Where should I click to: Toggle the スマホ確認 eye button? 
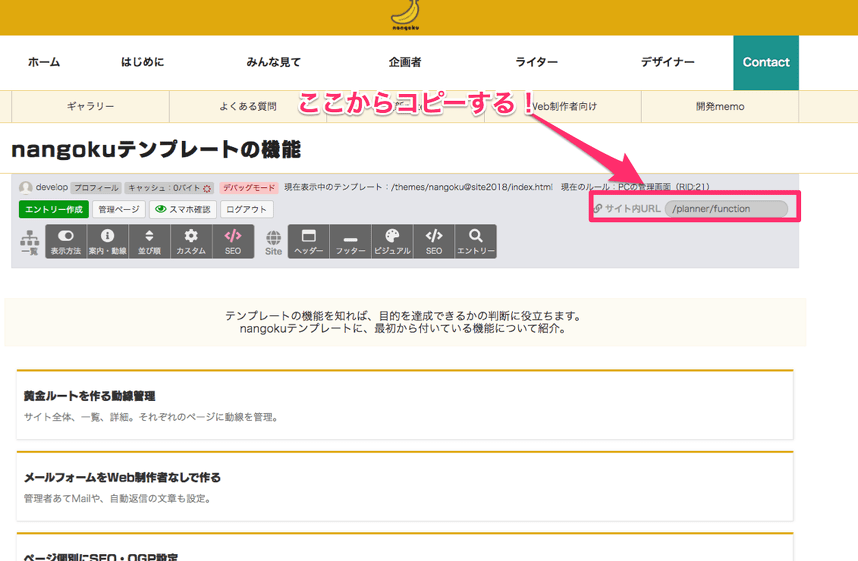tap(182, 210)
